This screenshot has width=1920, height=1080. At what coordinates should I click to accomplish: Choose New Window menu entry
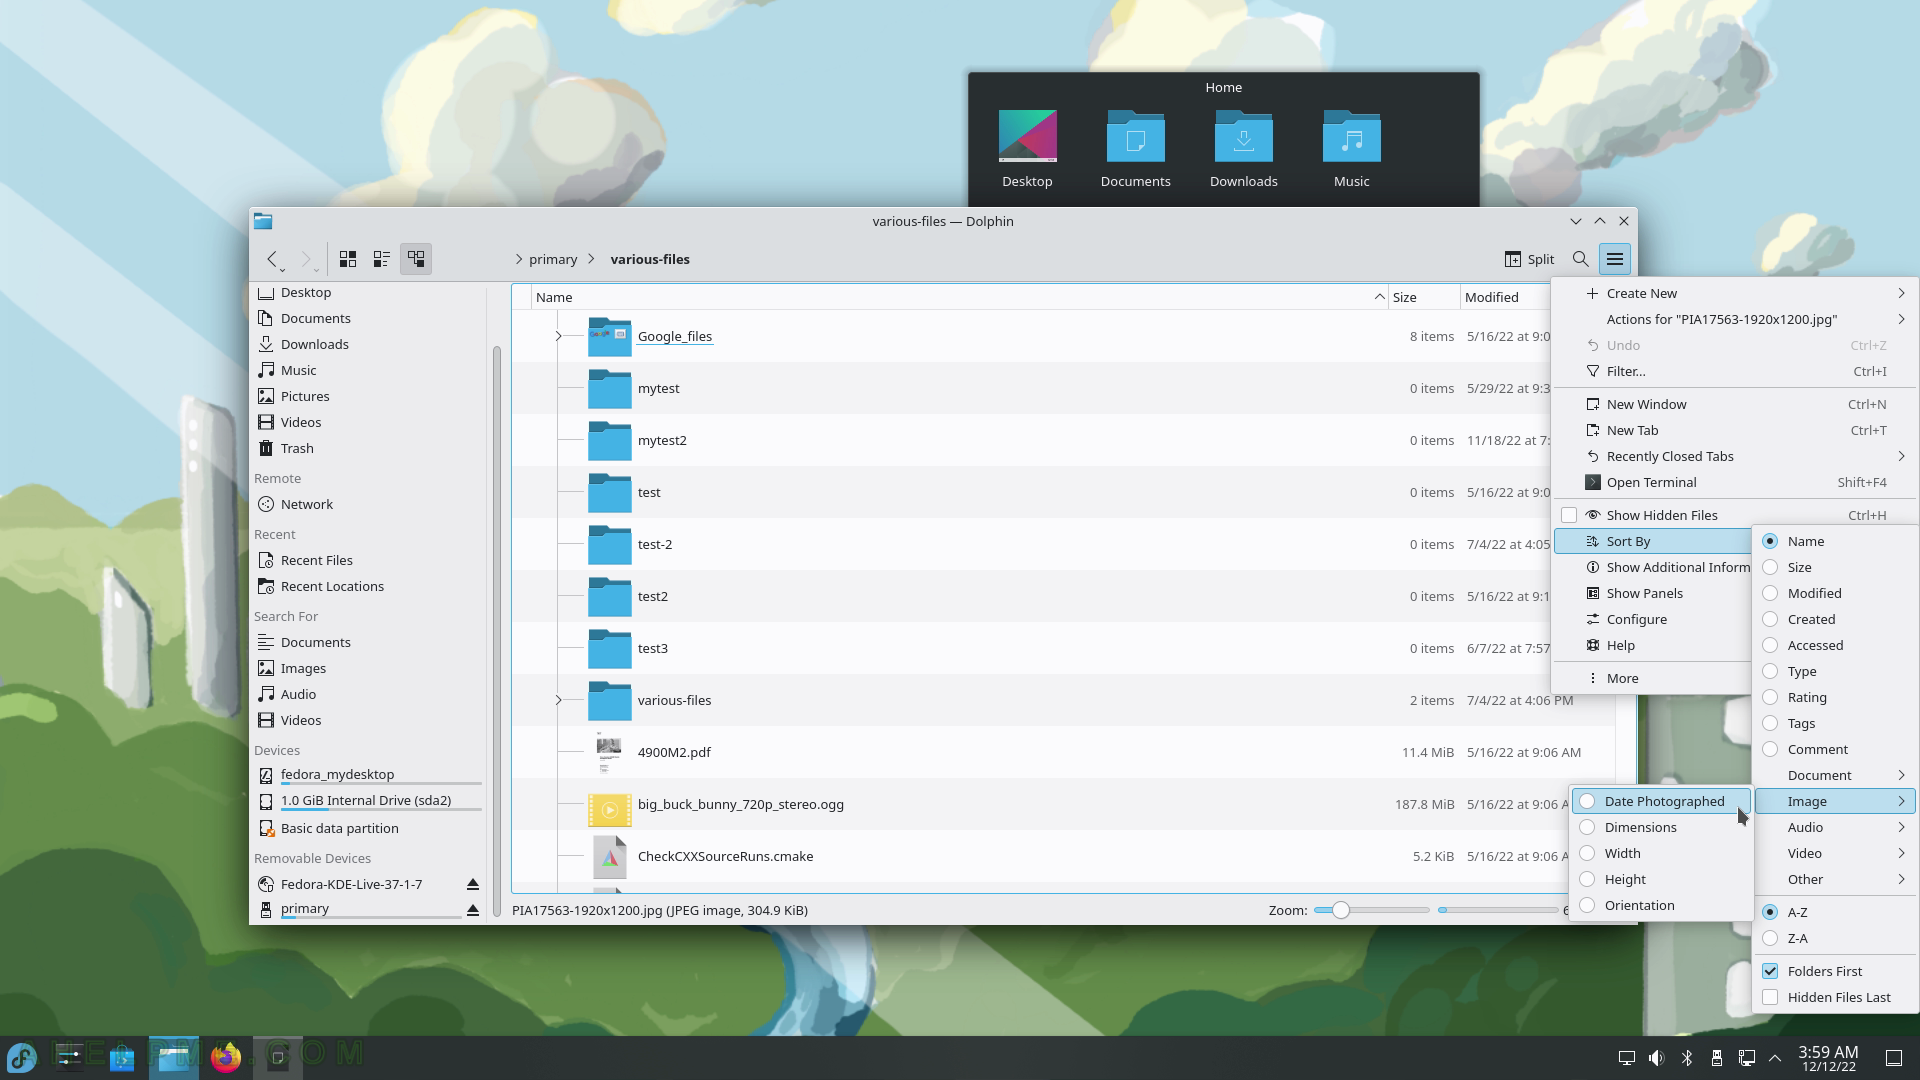1735,404
